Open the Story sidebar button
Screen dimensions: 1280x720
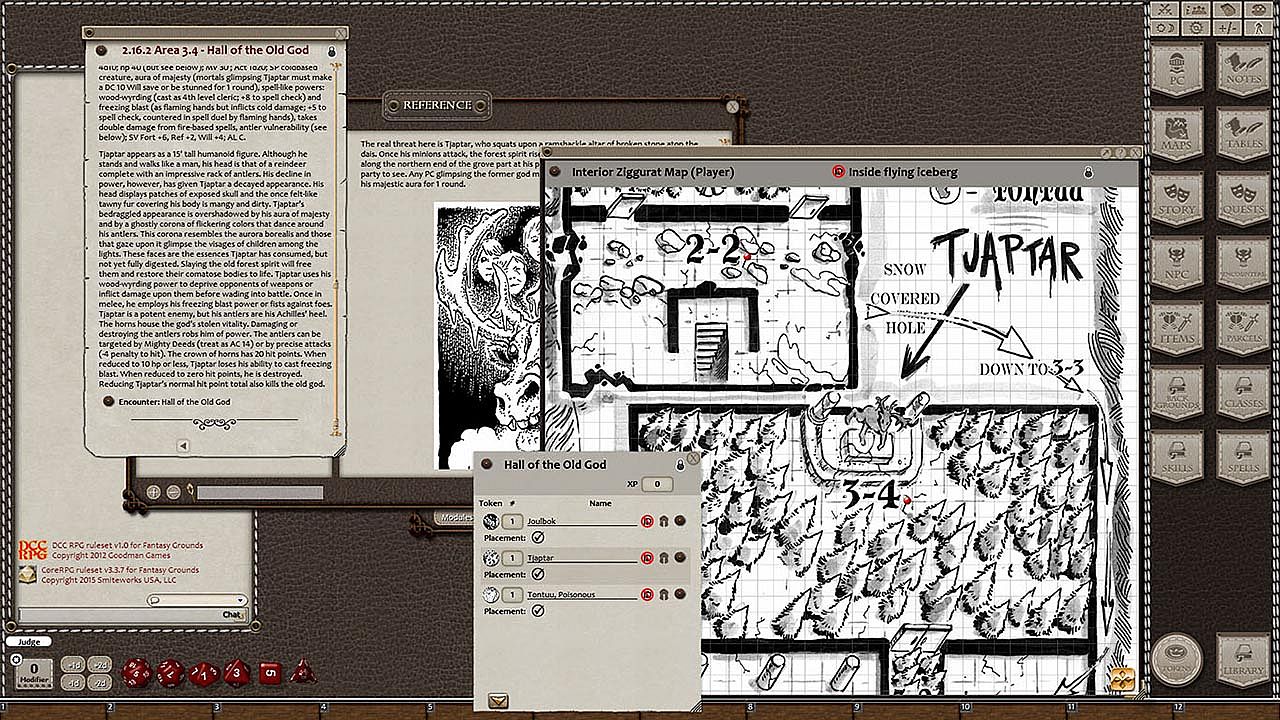coord(1176,199)
